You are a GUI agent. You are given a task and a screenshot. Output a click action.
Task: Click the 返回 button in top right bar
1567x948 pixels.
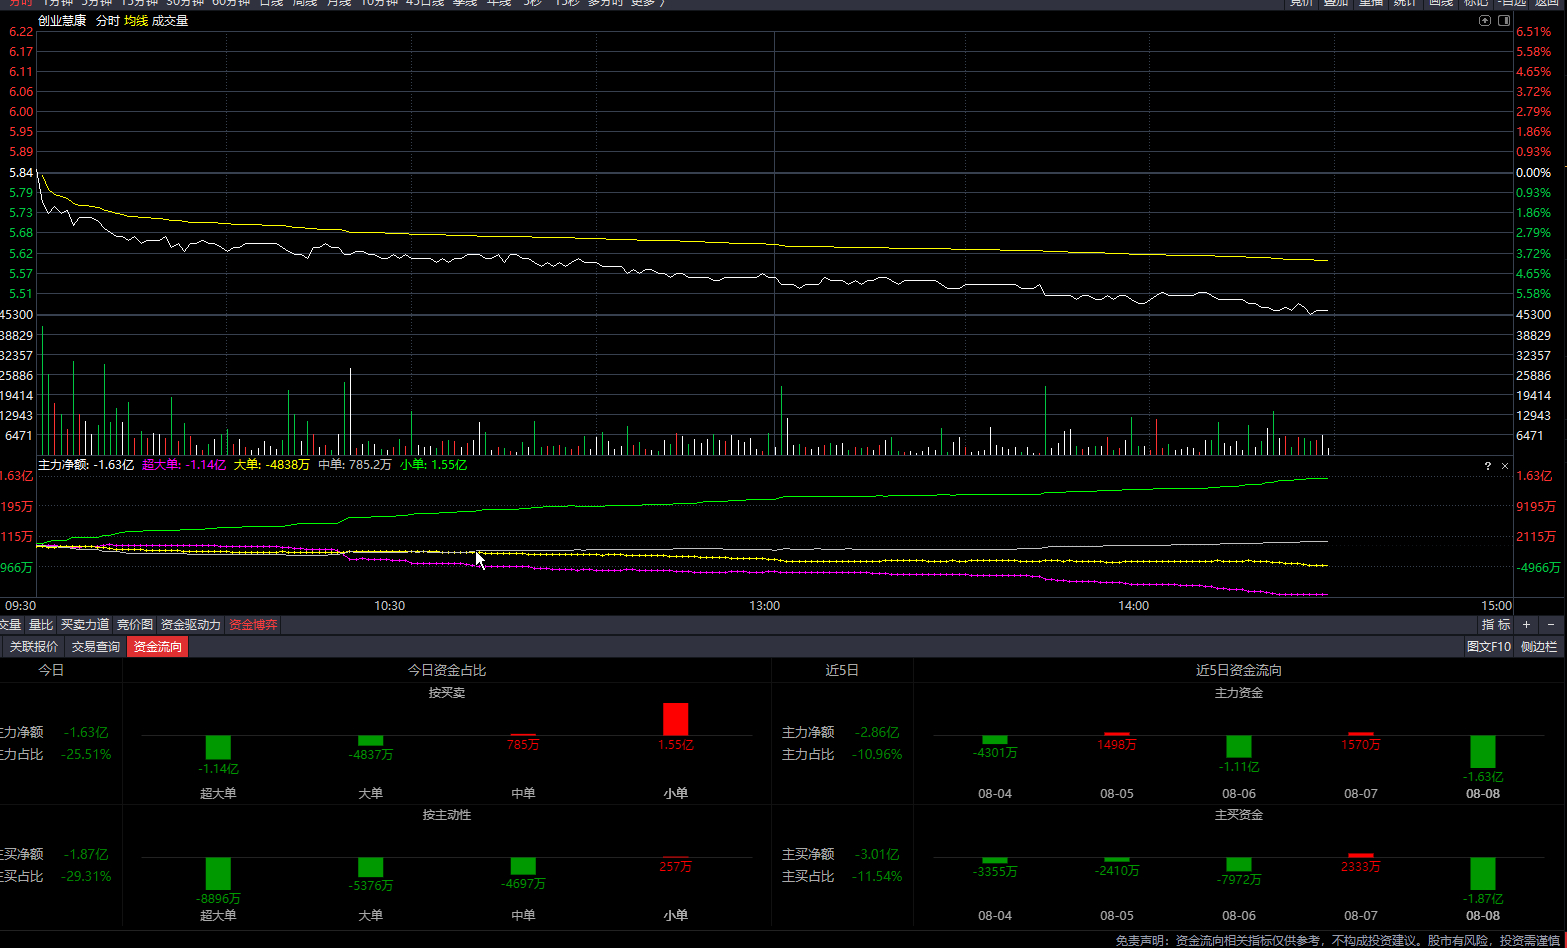pyautogui.click(x=1547, y=3)
